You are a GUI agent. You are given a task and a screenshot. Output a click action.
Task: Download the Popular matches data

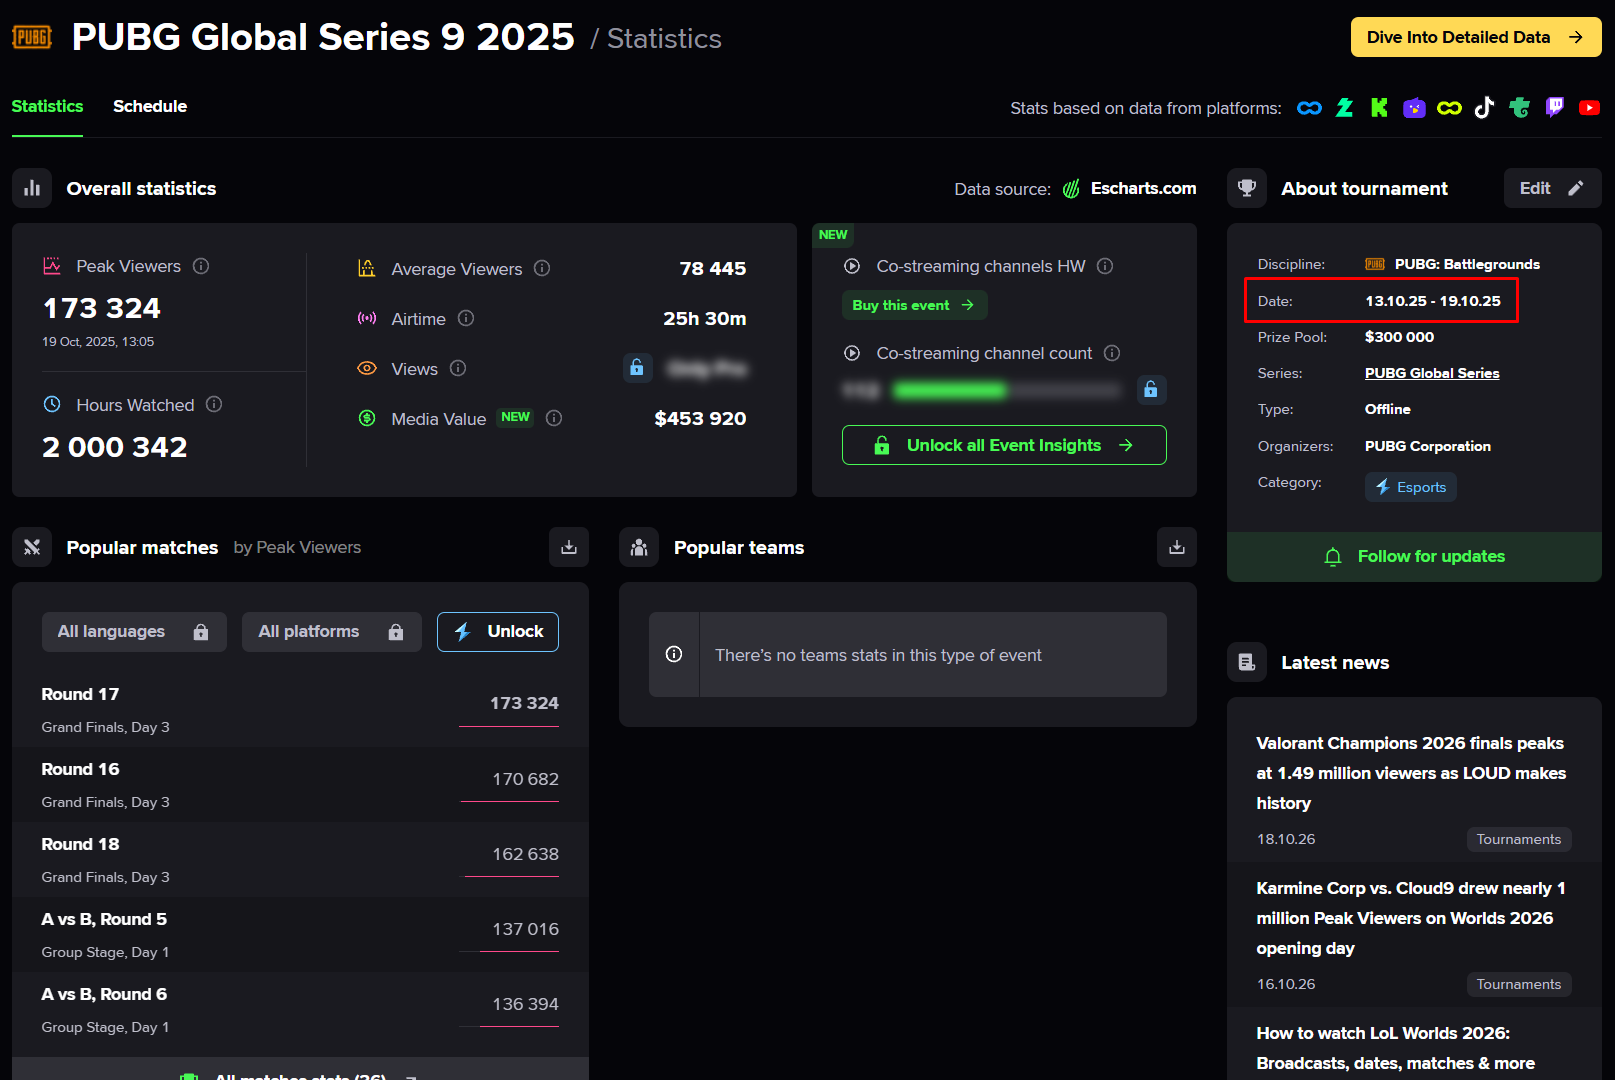(569, 547)
